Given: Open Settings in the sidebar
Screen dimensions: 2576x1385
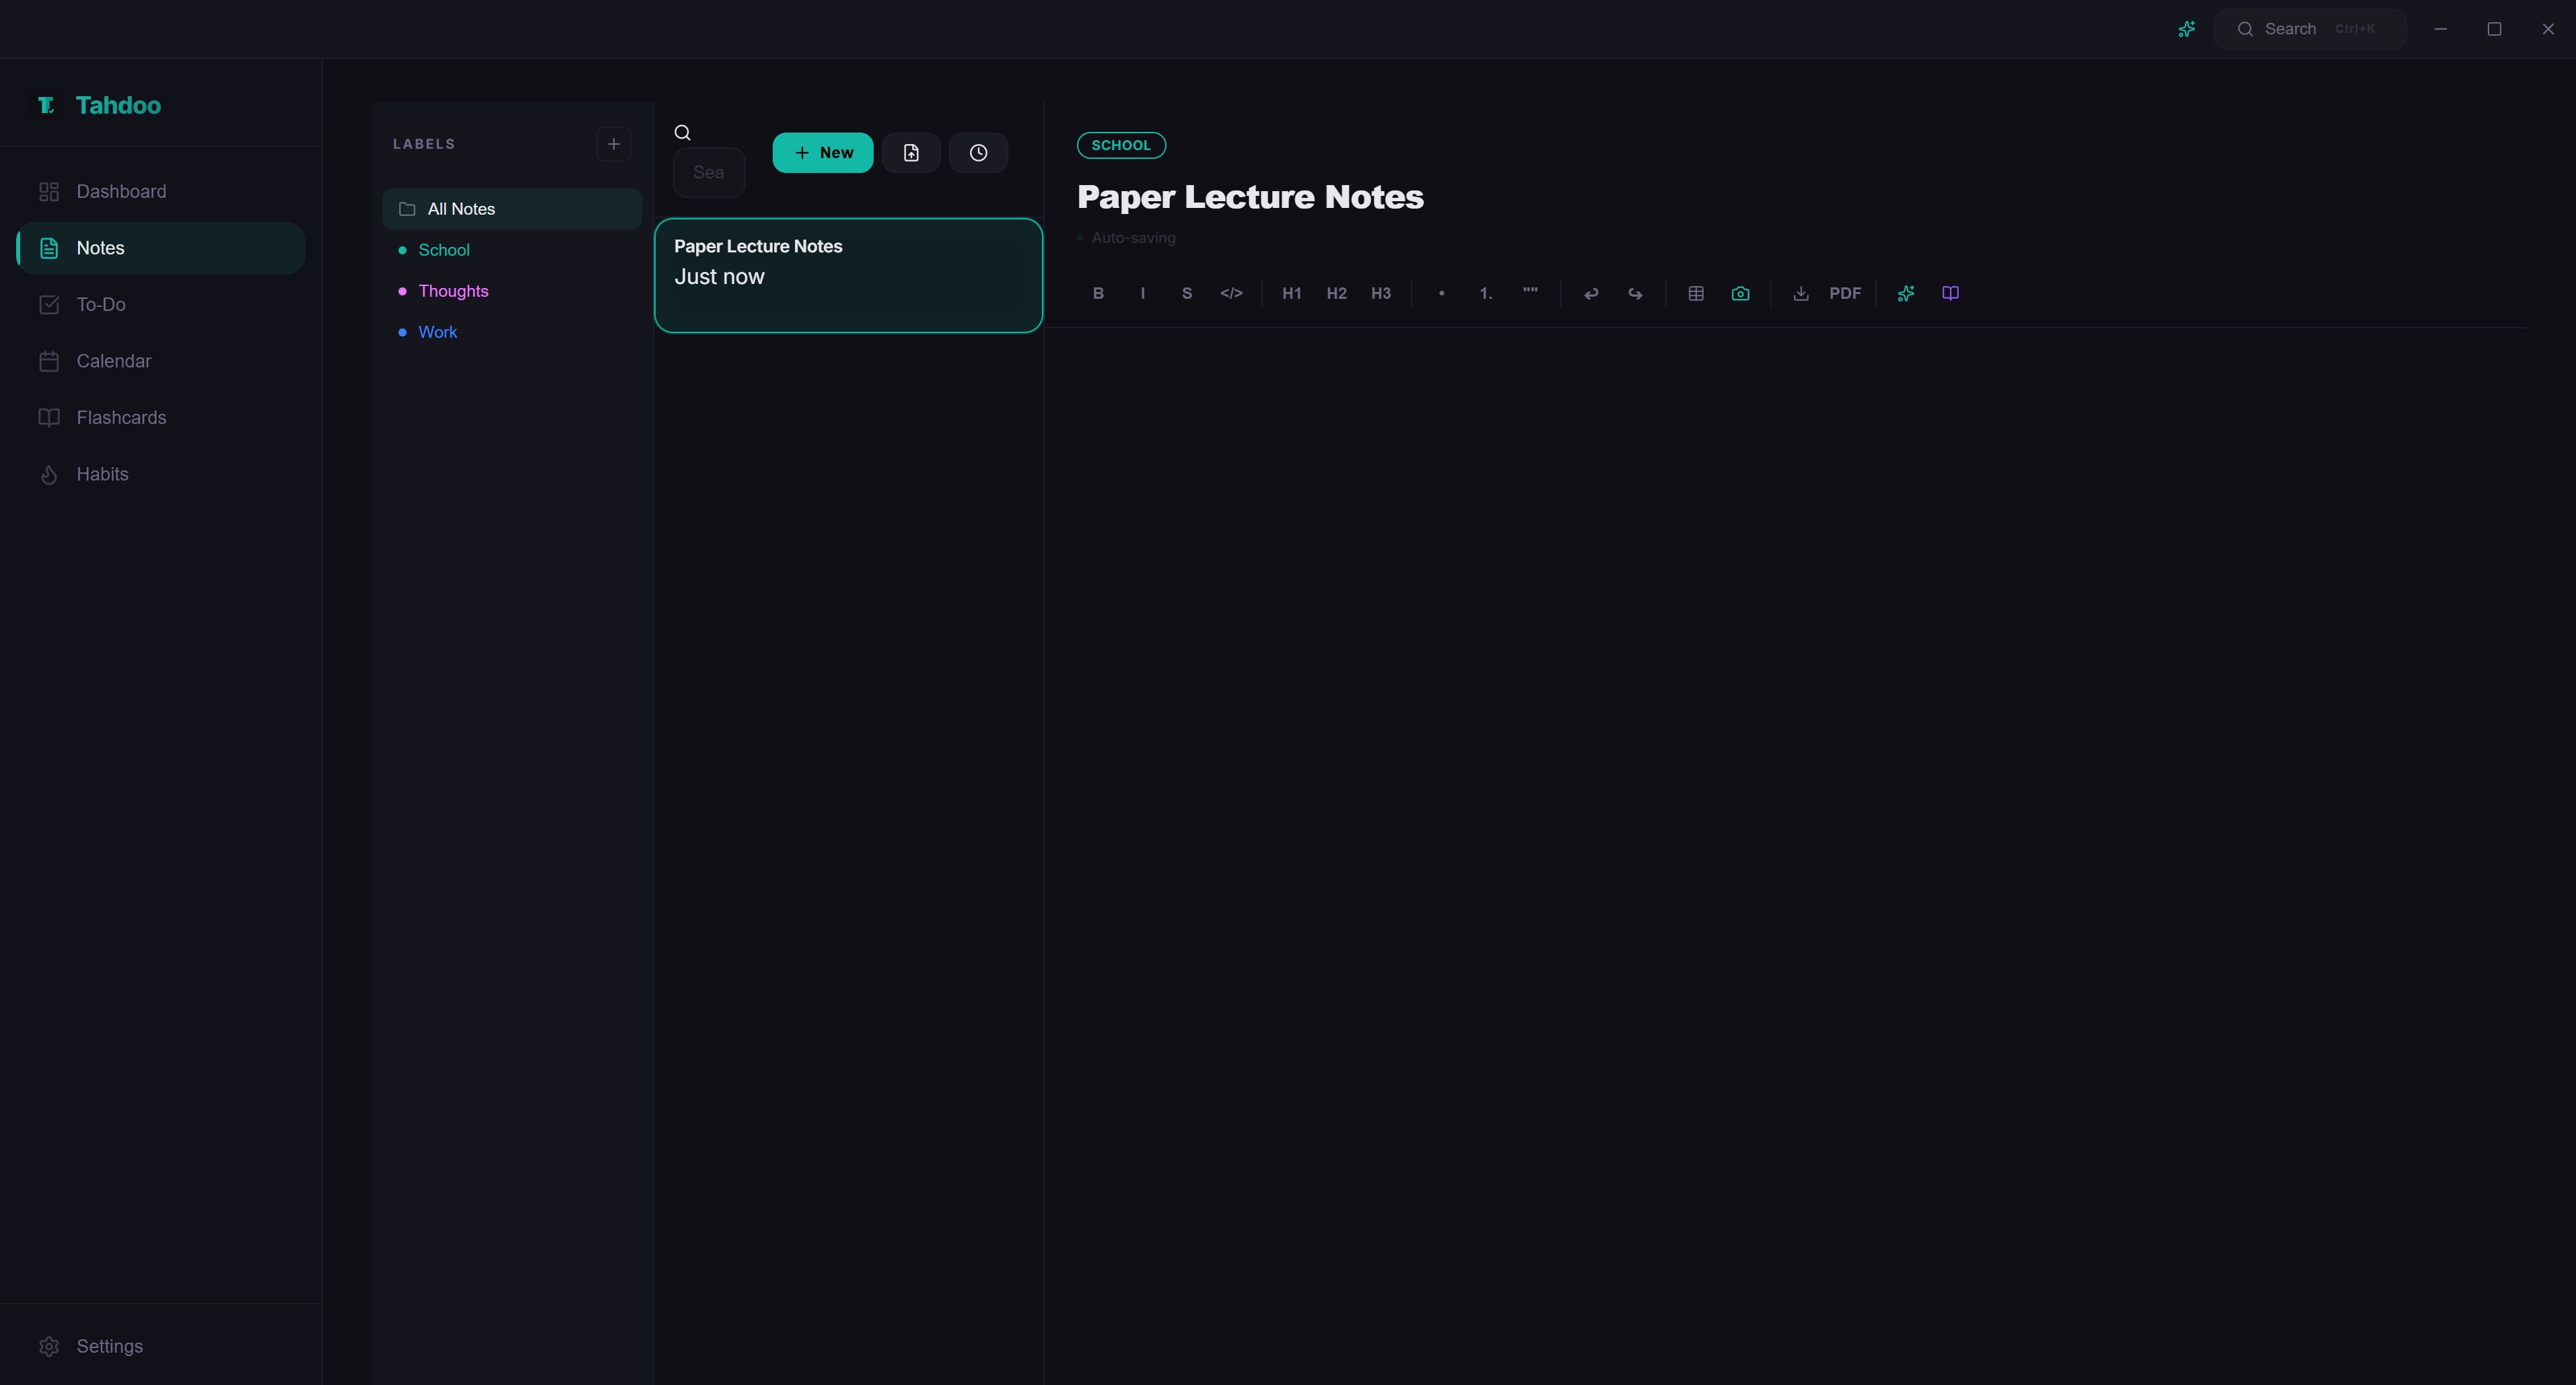Looking at the screenshot, I should pos(161,1346).
